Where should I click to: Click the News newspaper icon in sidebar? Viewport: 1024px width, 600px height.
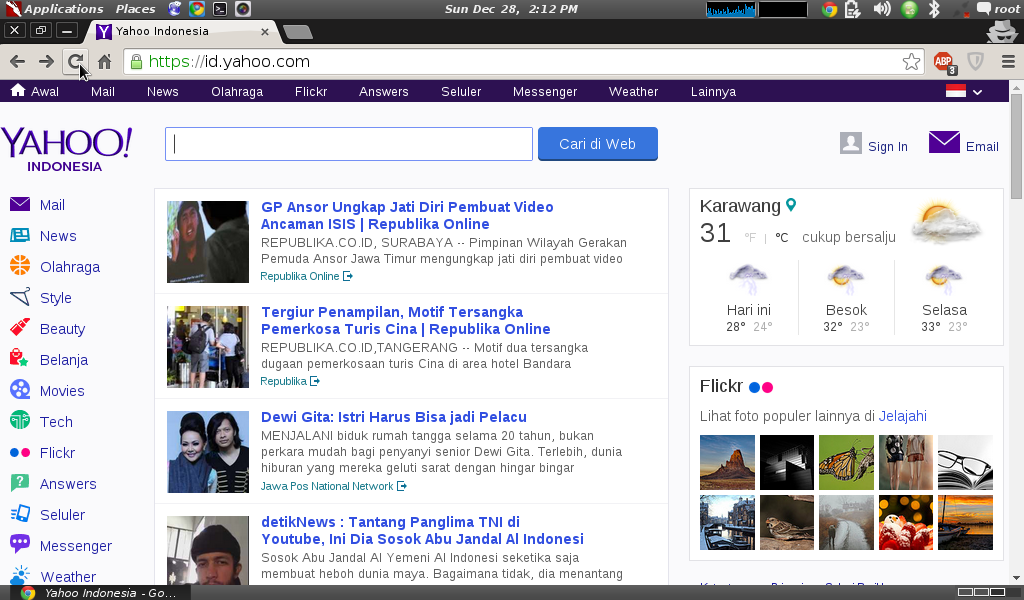(x=20, y=236)
